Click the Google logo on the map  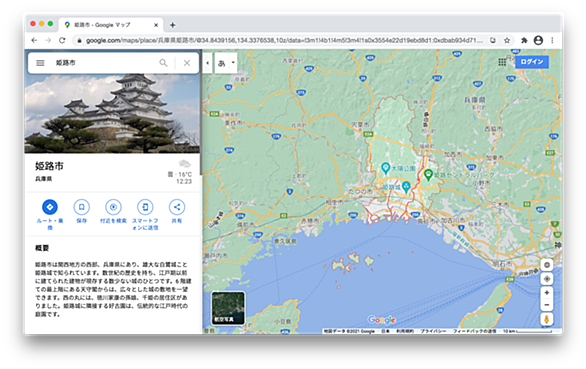click(381, 320)
